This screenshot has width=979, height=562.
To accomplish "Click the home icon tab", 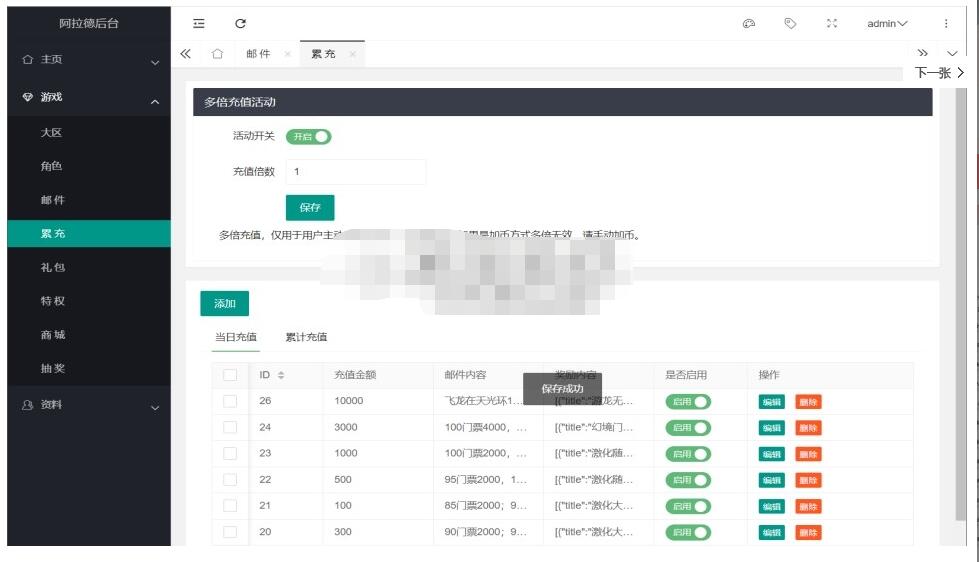I will [217, 54].
